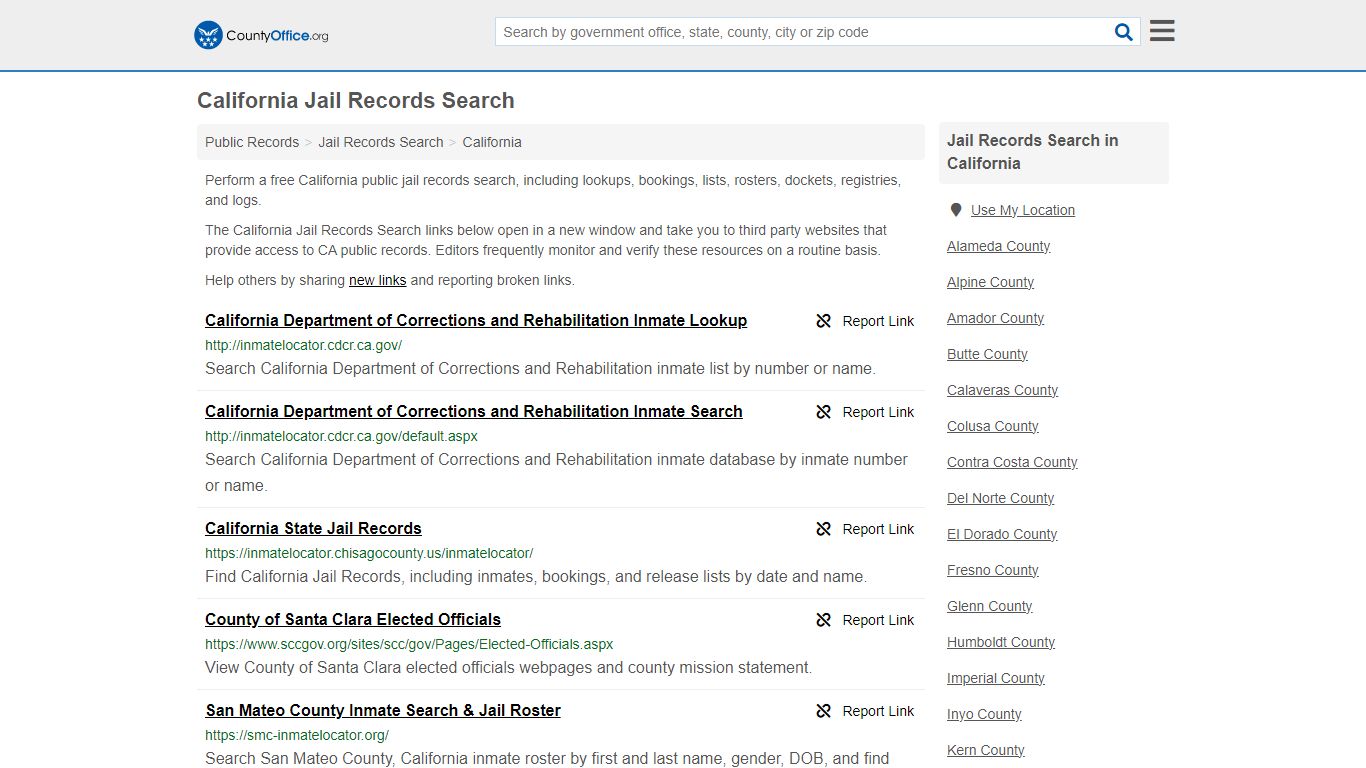Select Calaveras County
Screen dimensions: 1366x768
(1003, 390)
